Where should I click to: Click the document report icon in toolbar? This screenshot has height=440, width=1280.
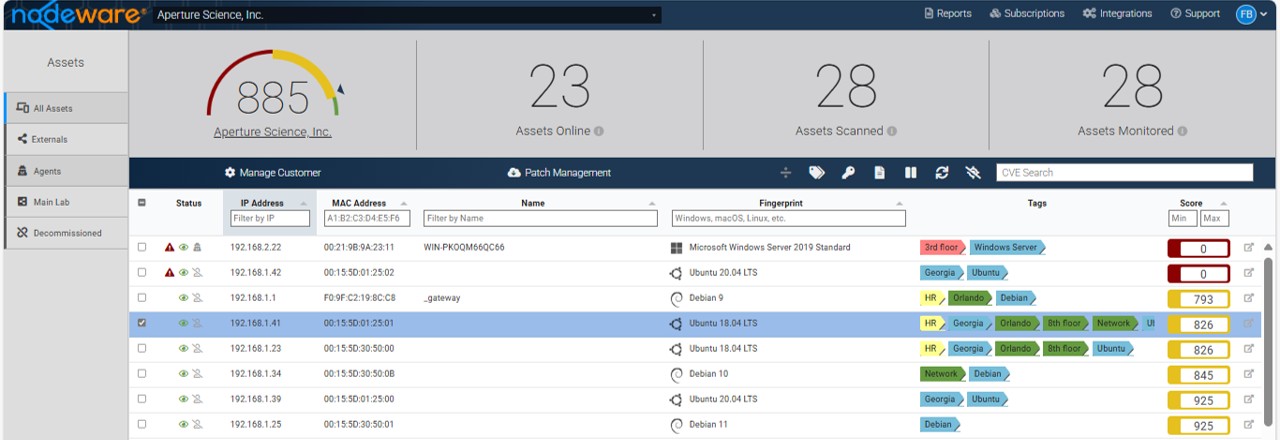(x=879, y=172)
